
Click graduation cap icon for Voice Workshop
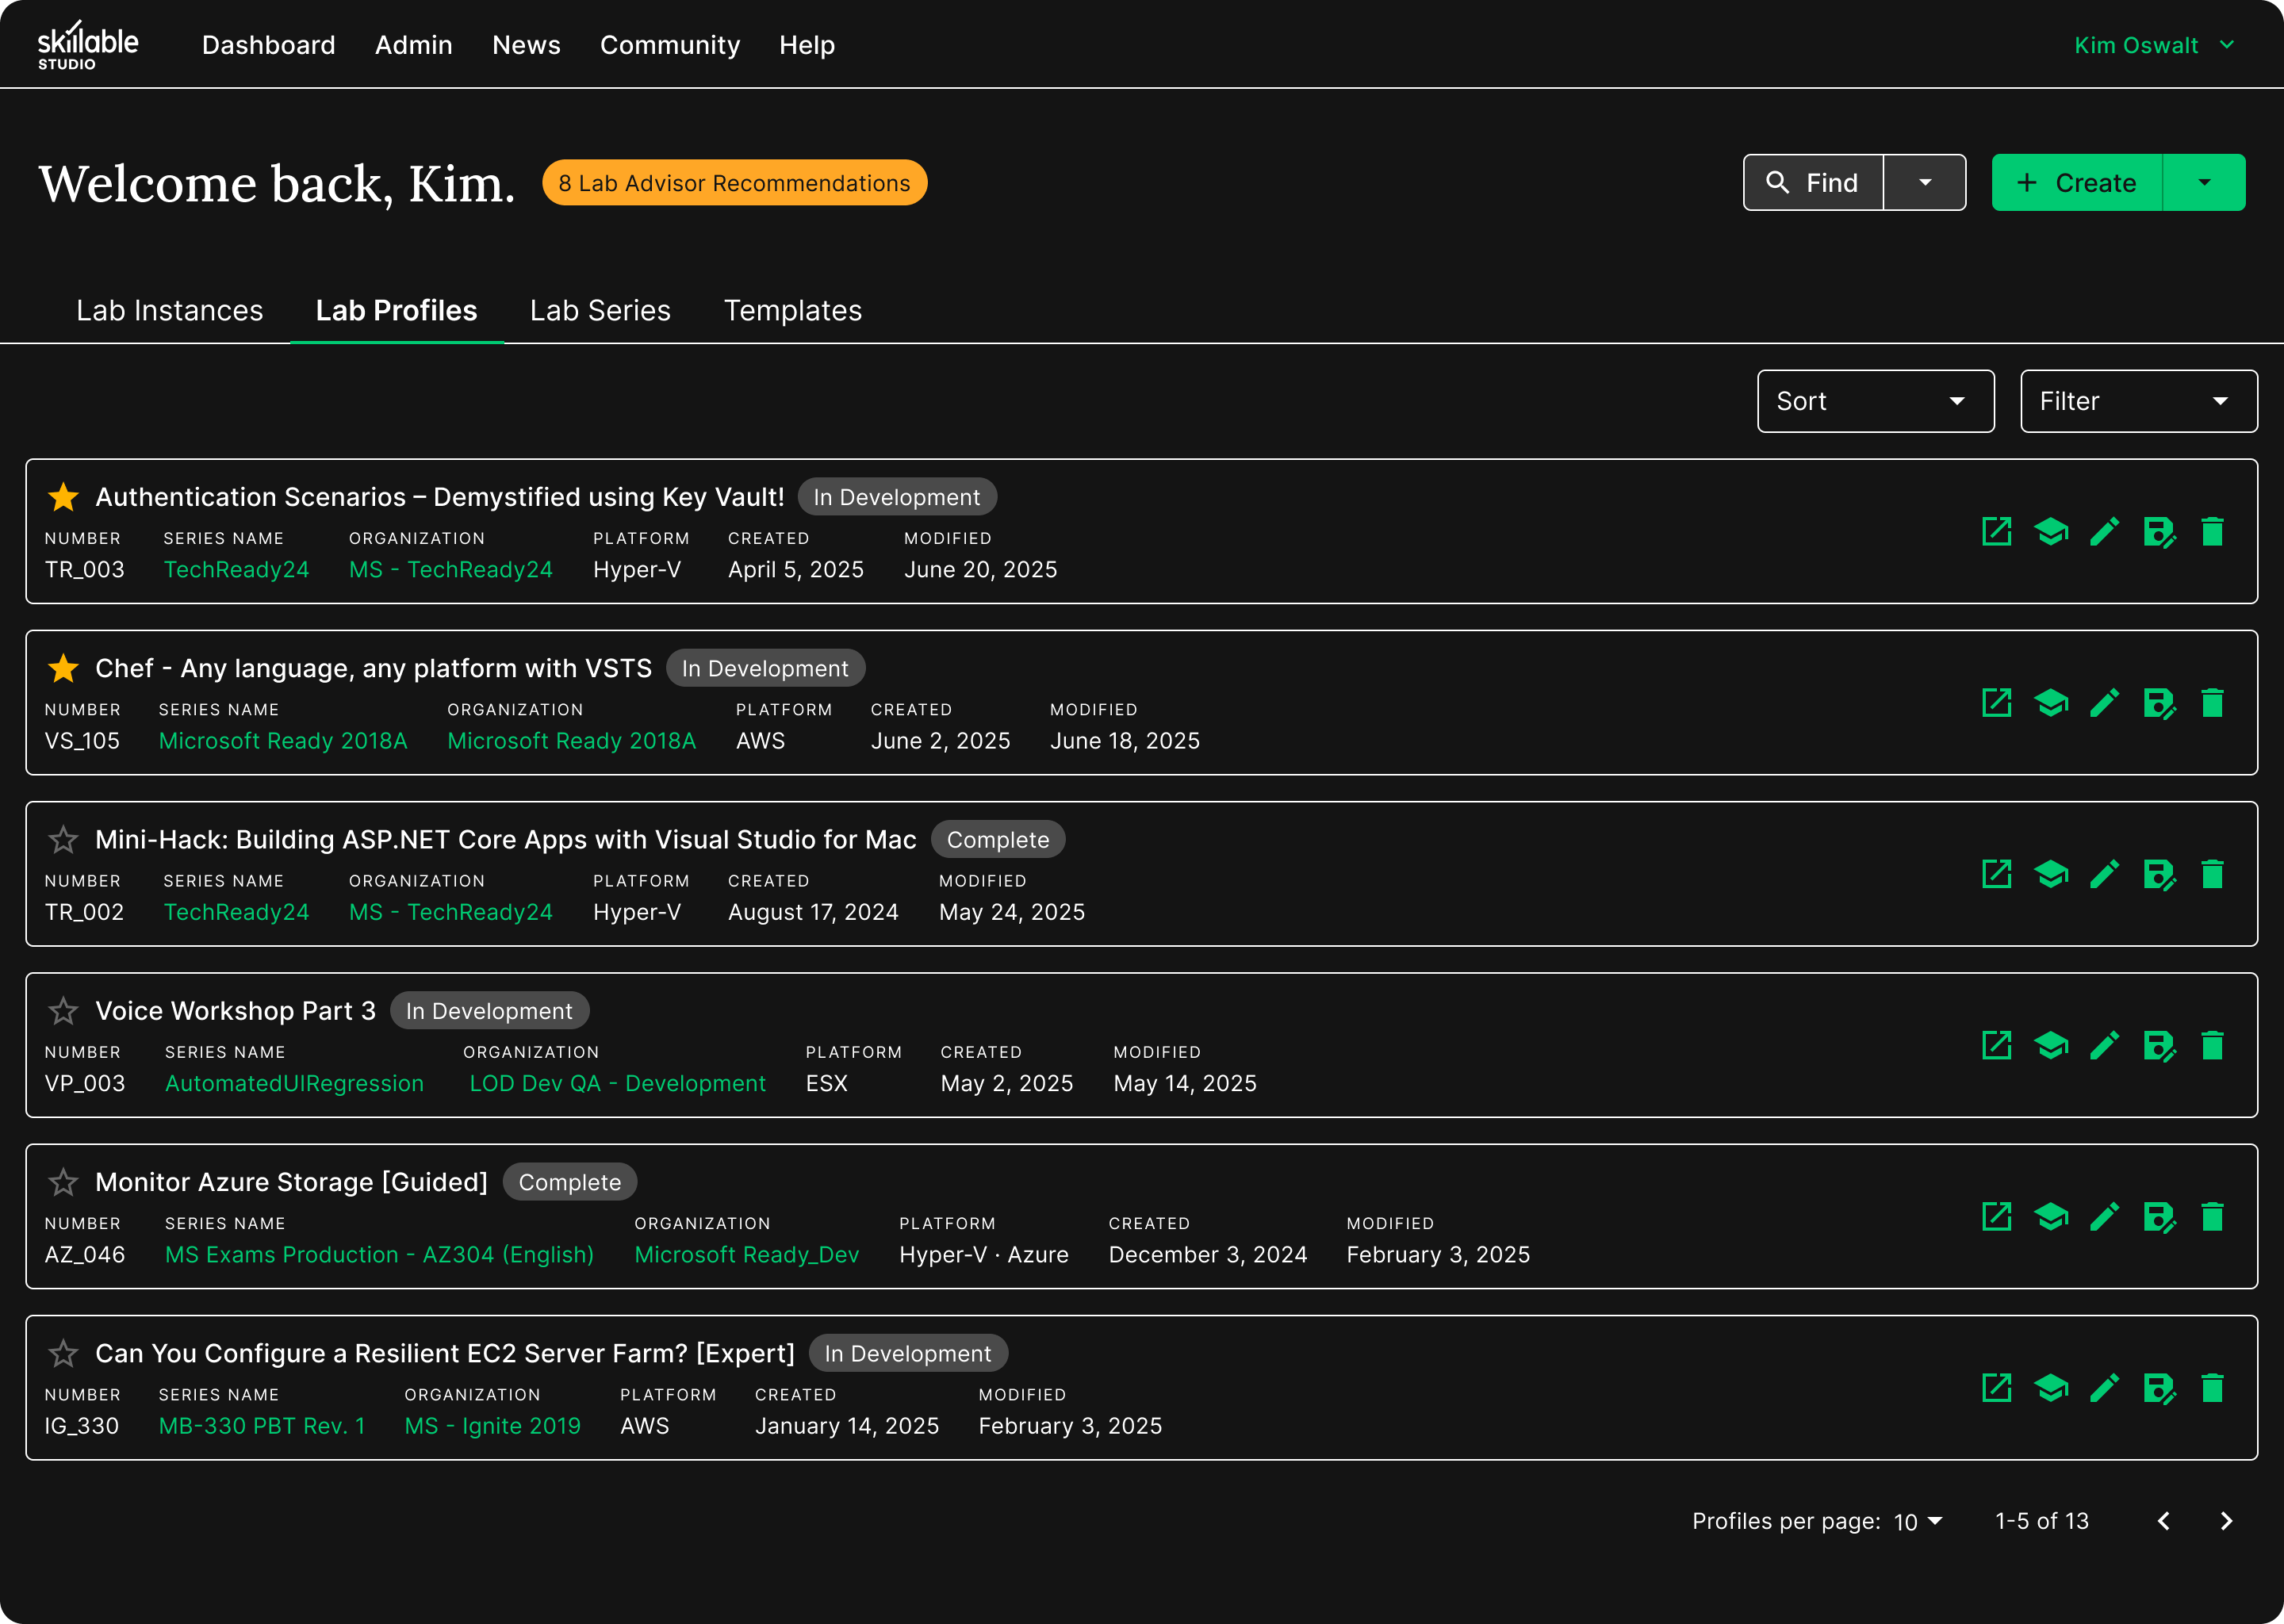2051,1045
